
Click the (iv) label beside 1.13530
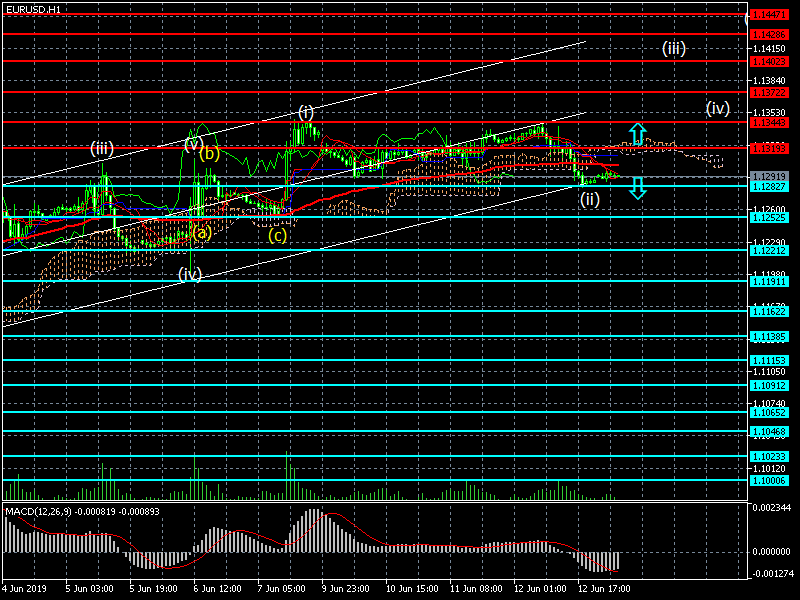717,109
